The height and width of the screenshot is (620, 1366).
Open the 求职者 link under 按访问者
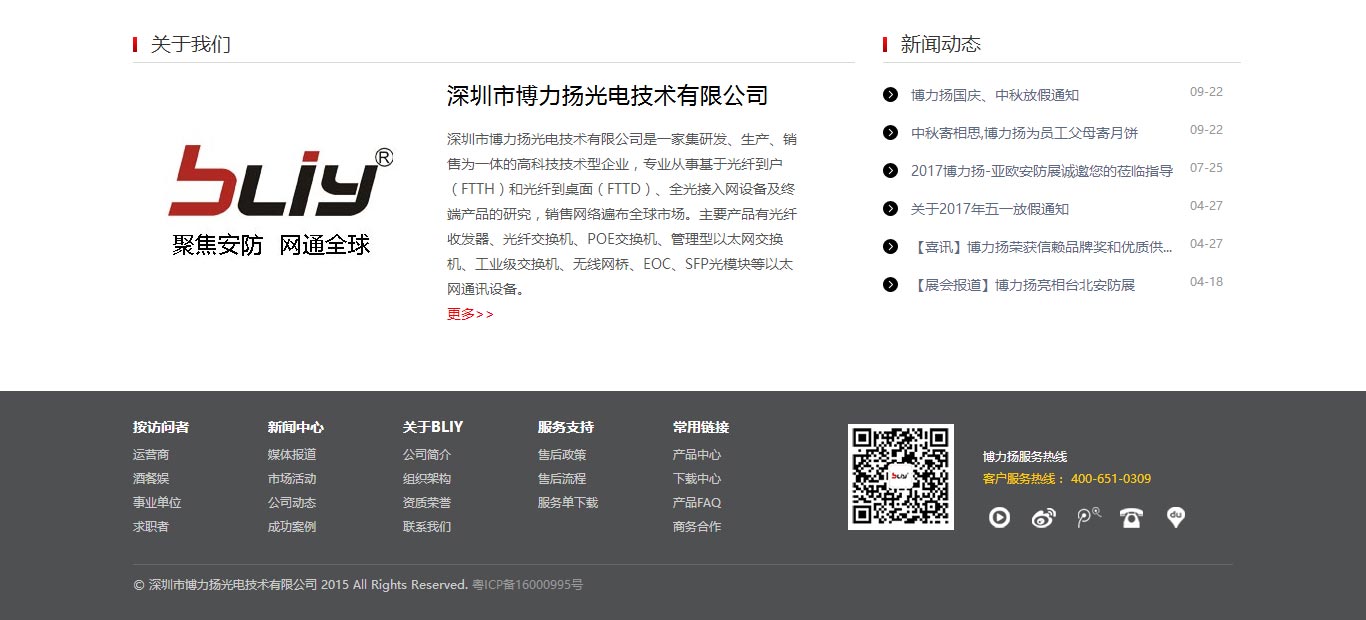pos(152,526)
